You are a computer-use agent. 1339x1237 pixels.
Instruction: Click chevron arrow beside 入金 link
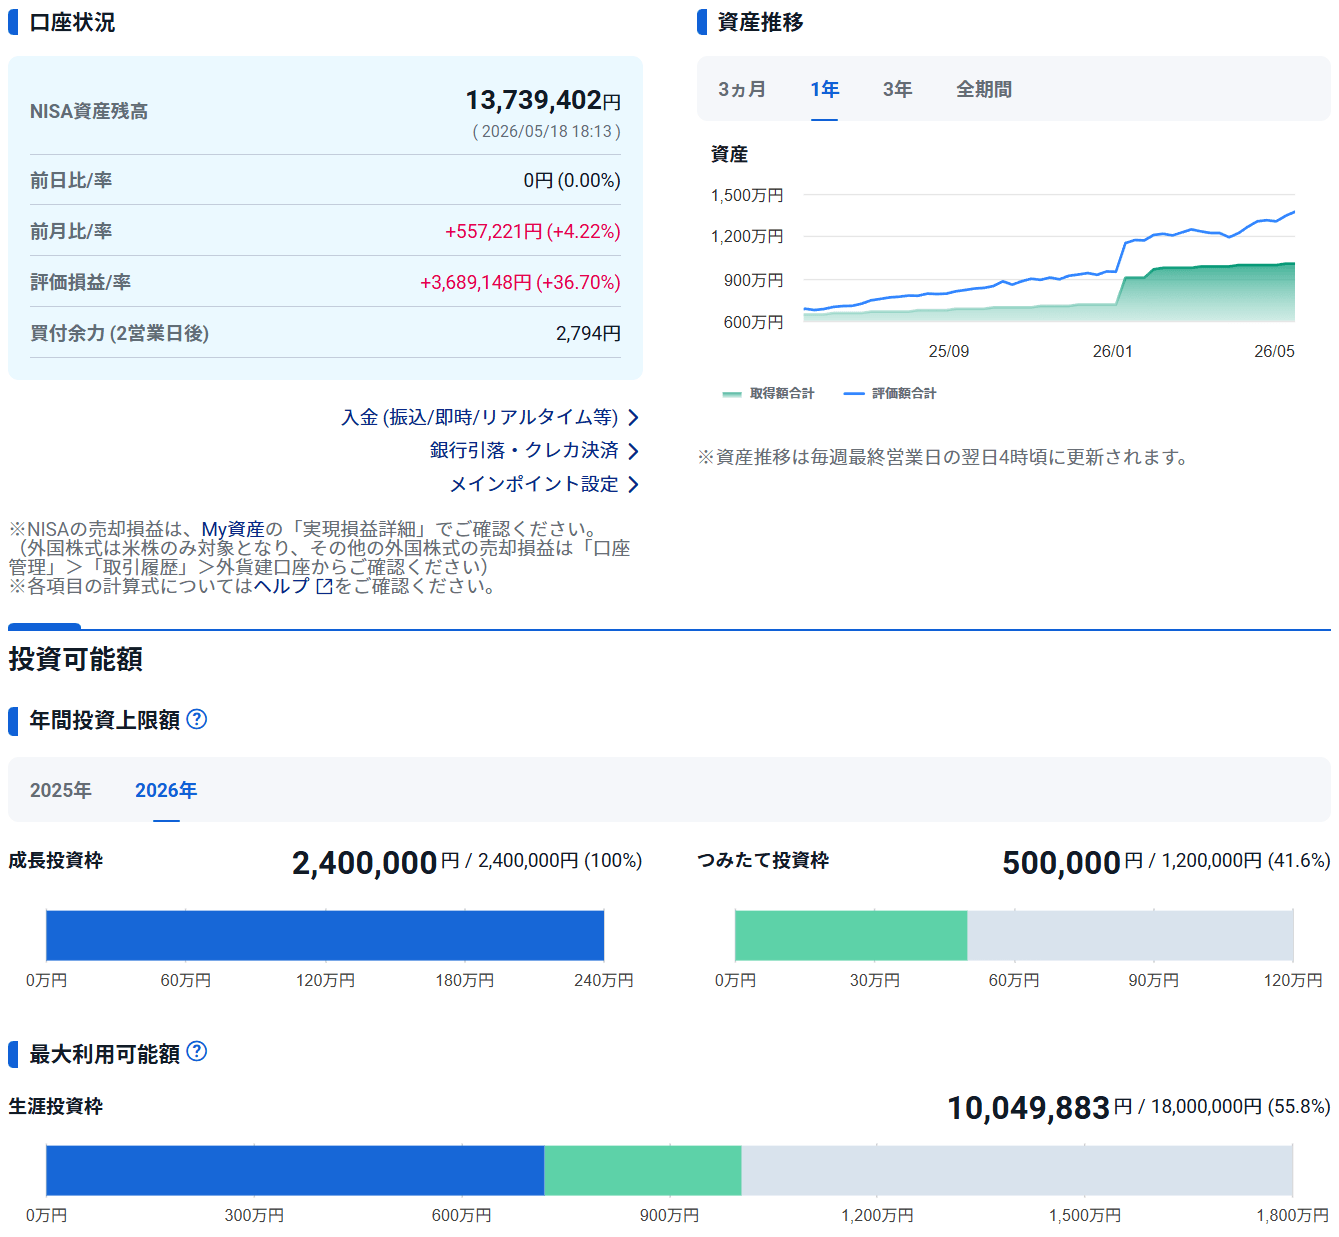633,418
